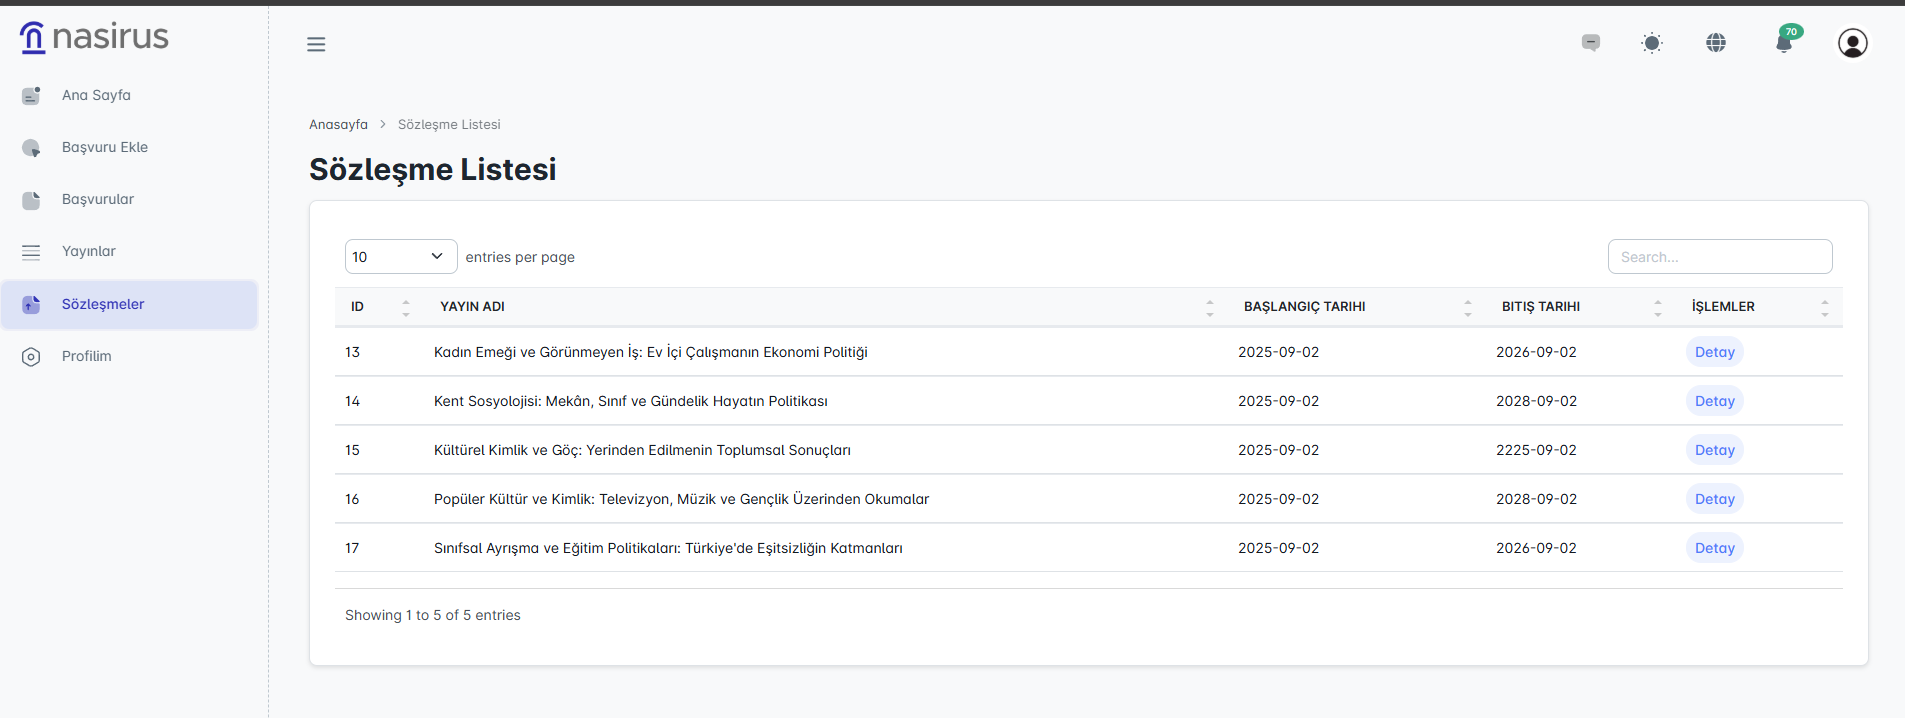Open Yayınlar in the sidebar

click(x=89, y=251)
